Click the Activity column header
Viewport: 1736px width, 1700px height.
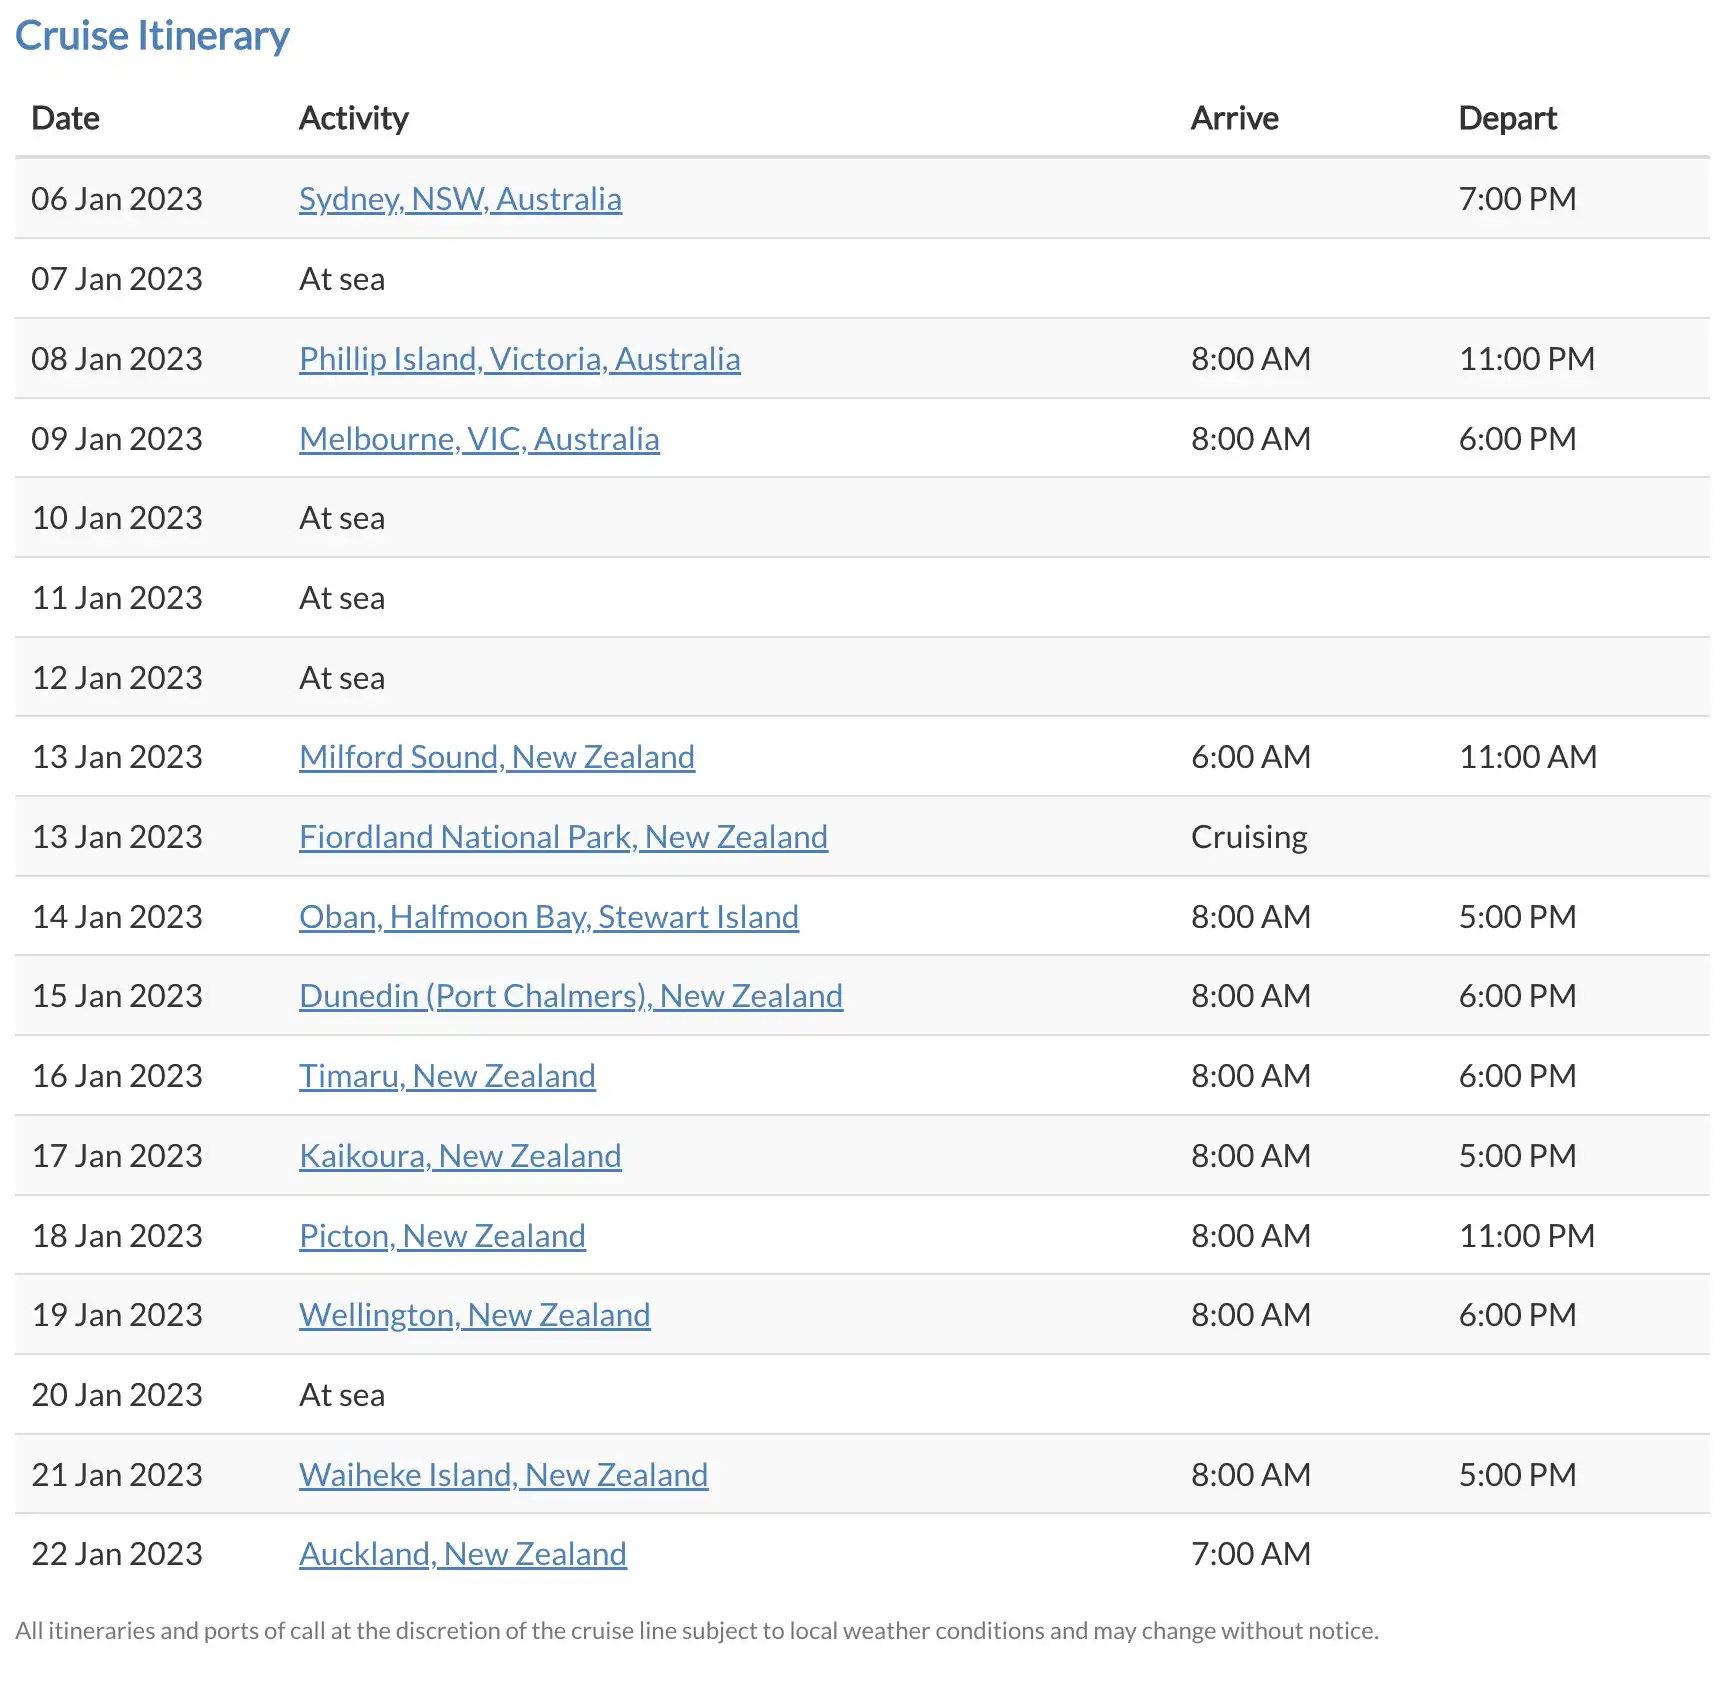353,118
